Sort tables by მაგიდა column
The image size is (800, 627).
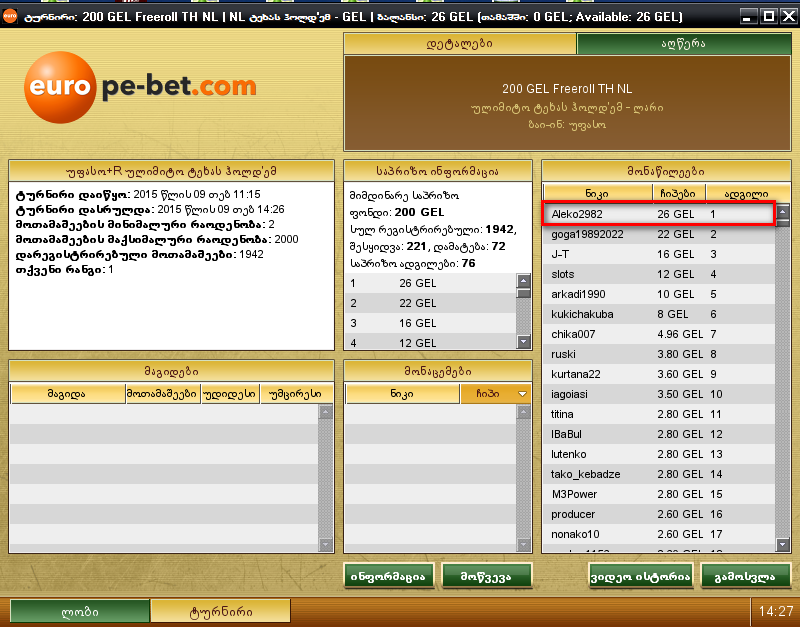tap(67, 394)
